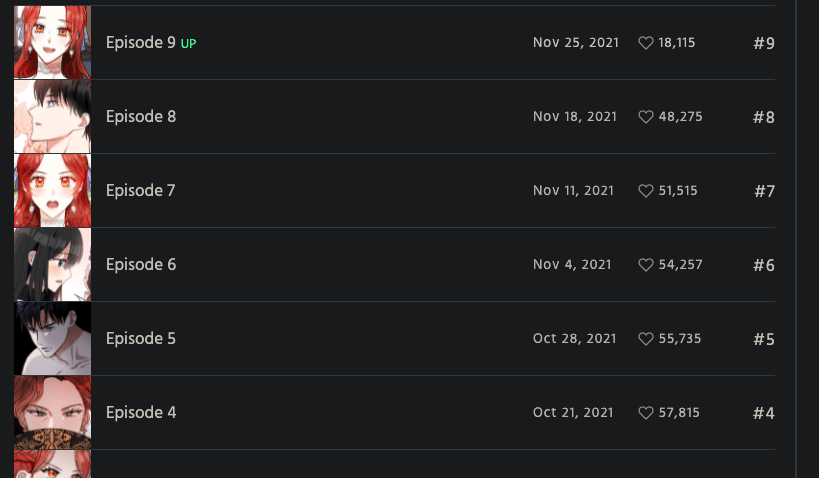This screenshot has height=478, width=819.
Task: Go to Episode 8 title
Action: 140,117
